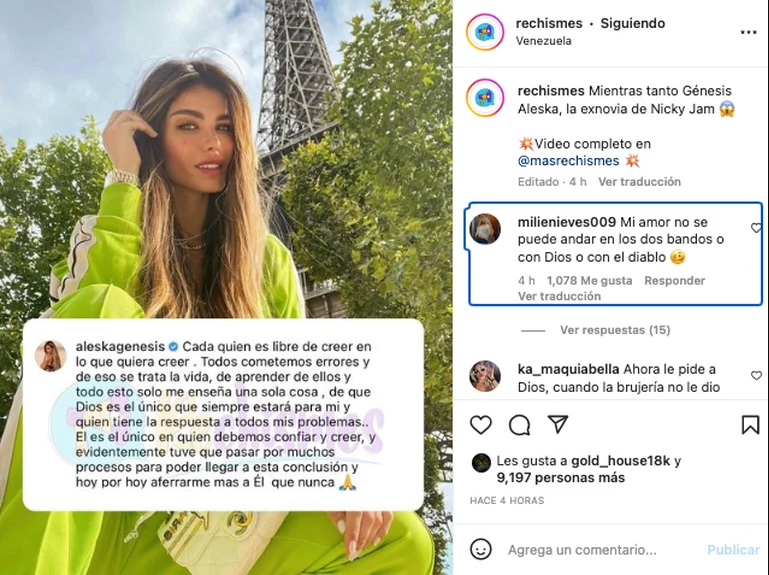Like milienieves009's comment with the heart
Image resolution: width=769 pixels, height=575 pixels.
point(756,228)
